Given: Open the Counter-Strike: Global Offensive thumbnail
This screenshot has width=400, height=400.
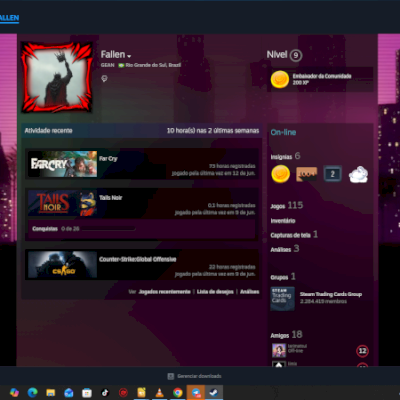Looking at the screenshot, I should [x=62, y=265].
